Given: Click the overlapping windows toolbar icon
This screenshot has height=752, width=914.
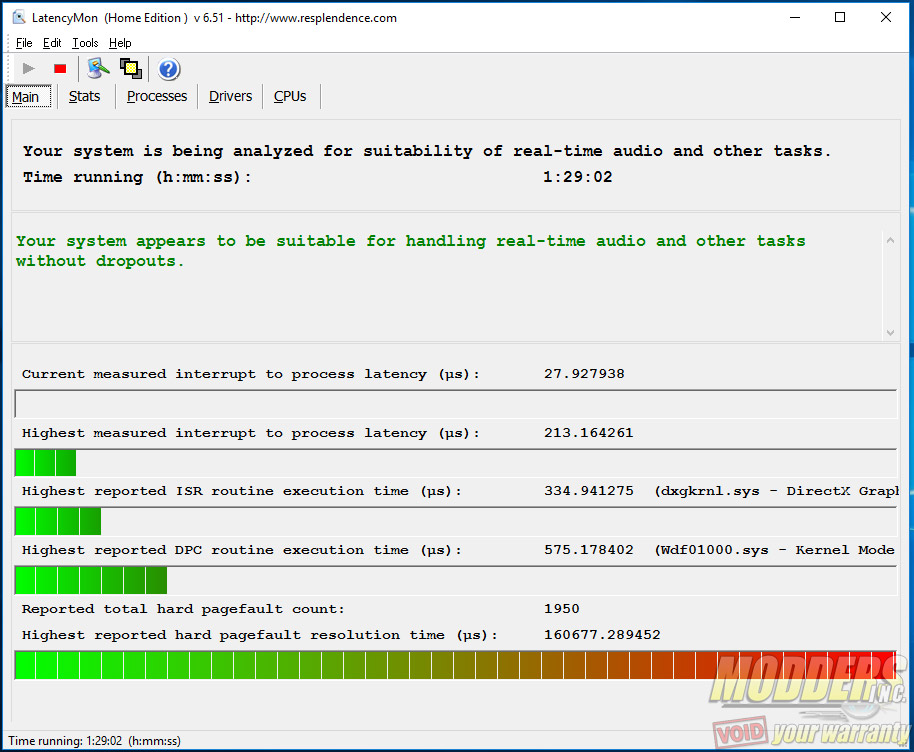Looking at the screenshot, I should [131, 69].
